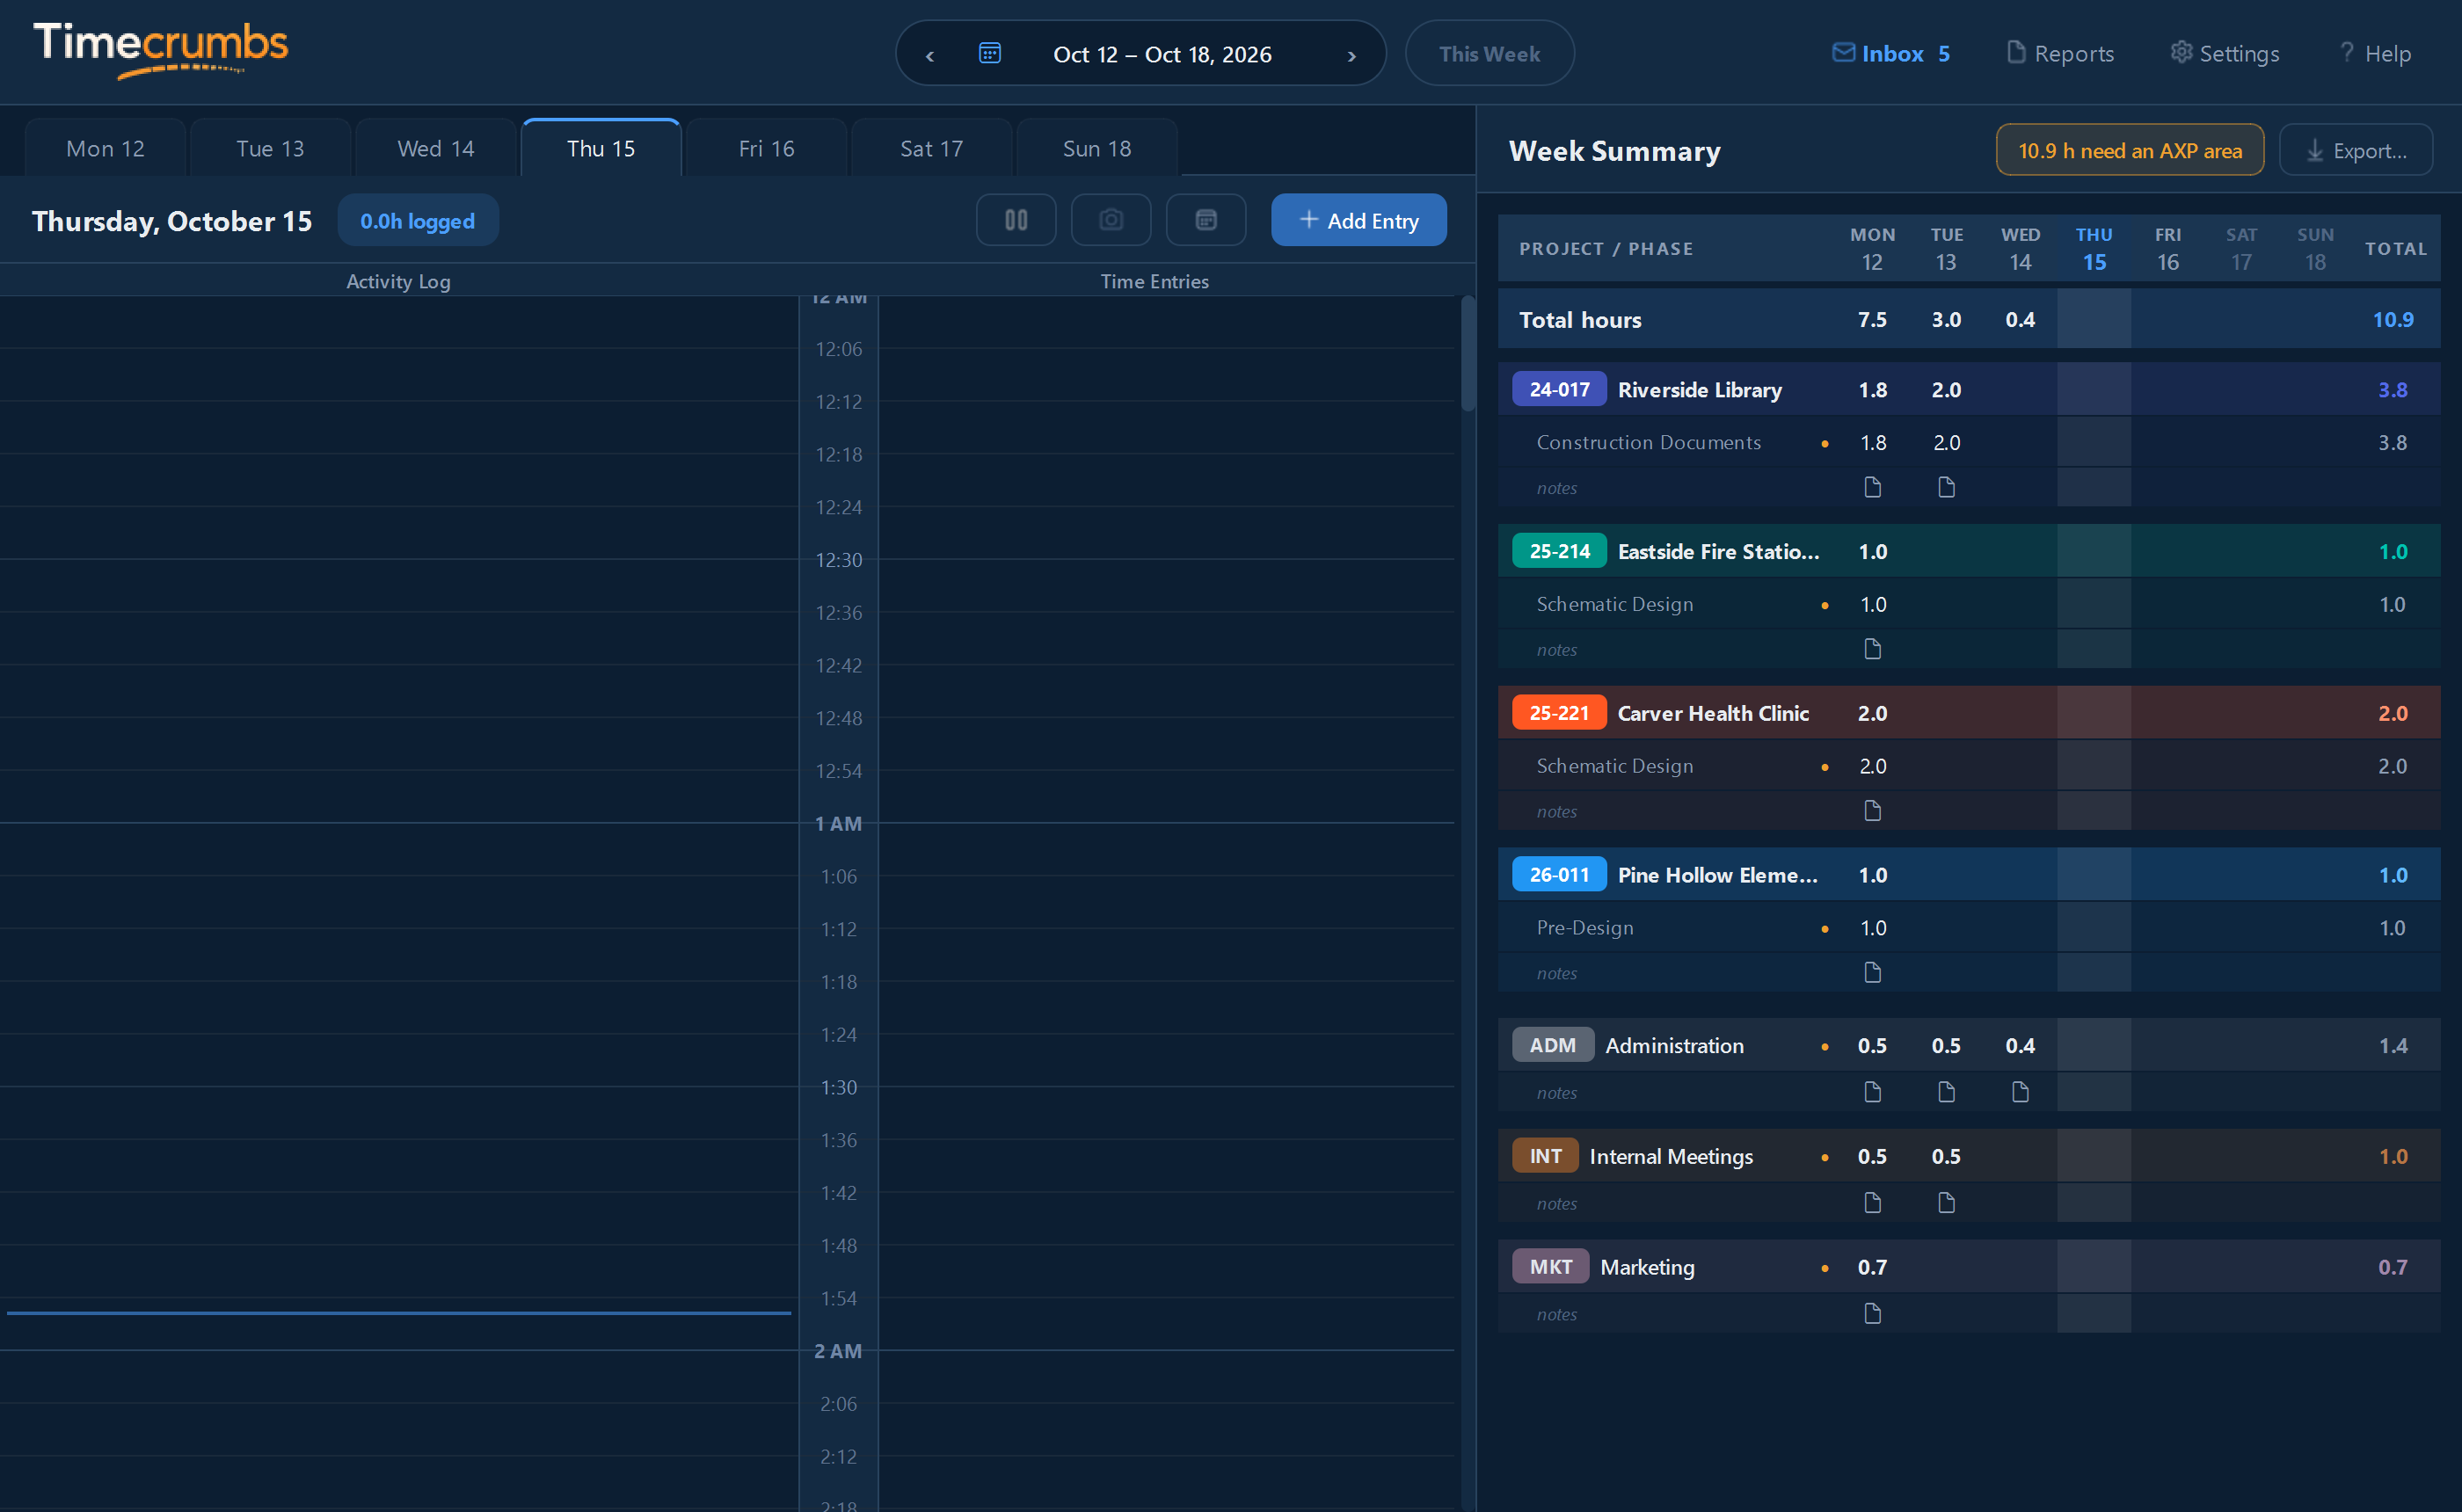
Task: Open the Export dropdown
Action: 2356,150
